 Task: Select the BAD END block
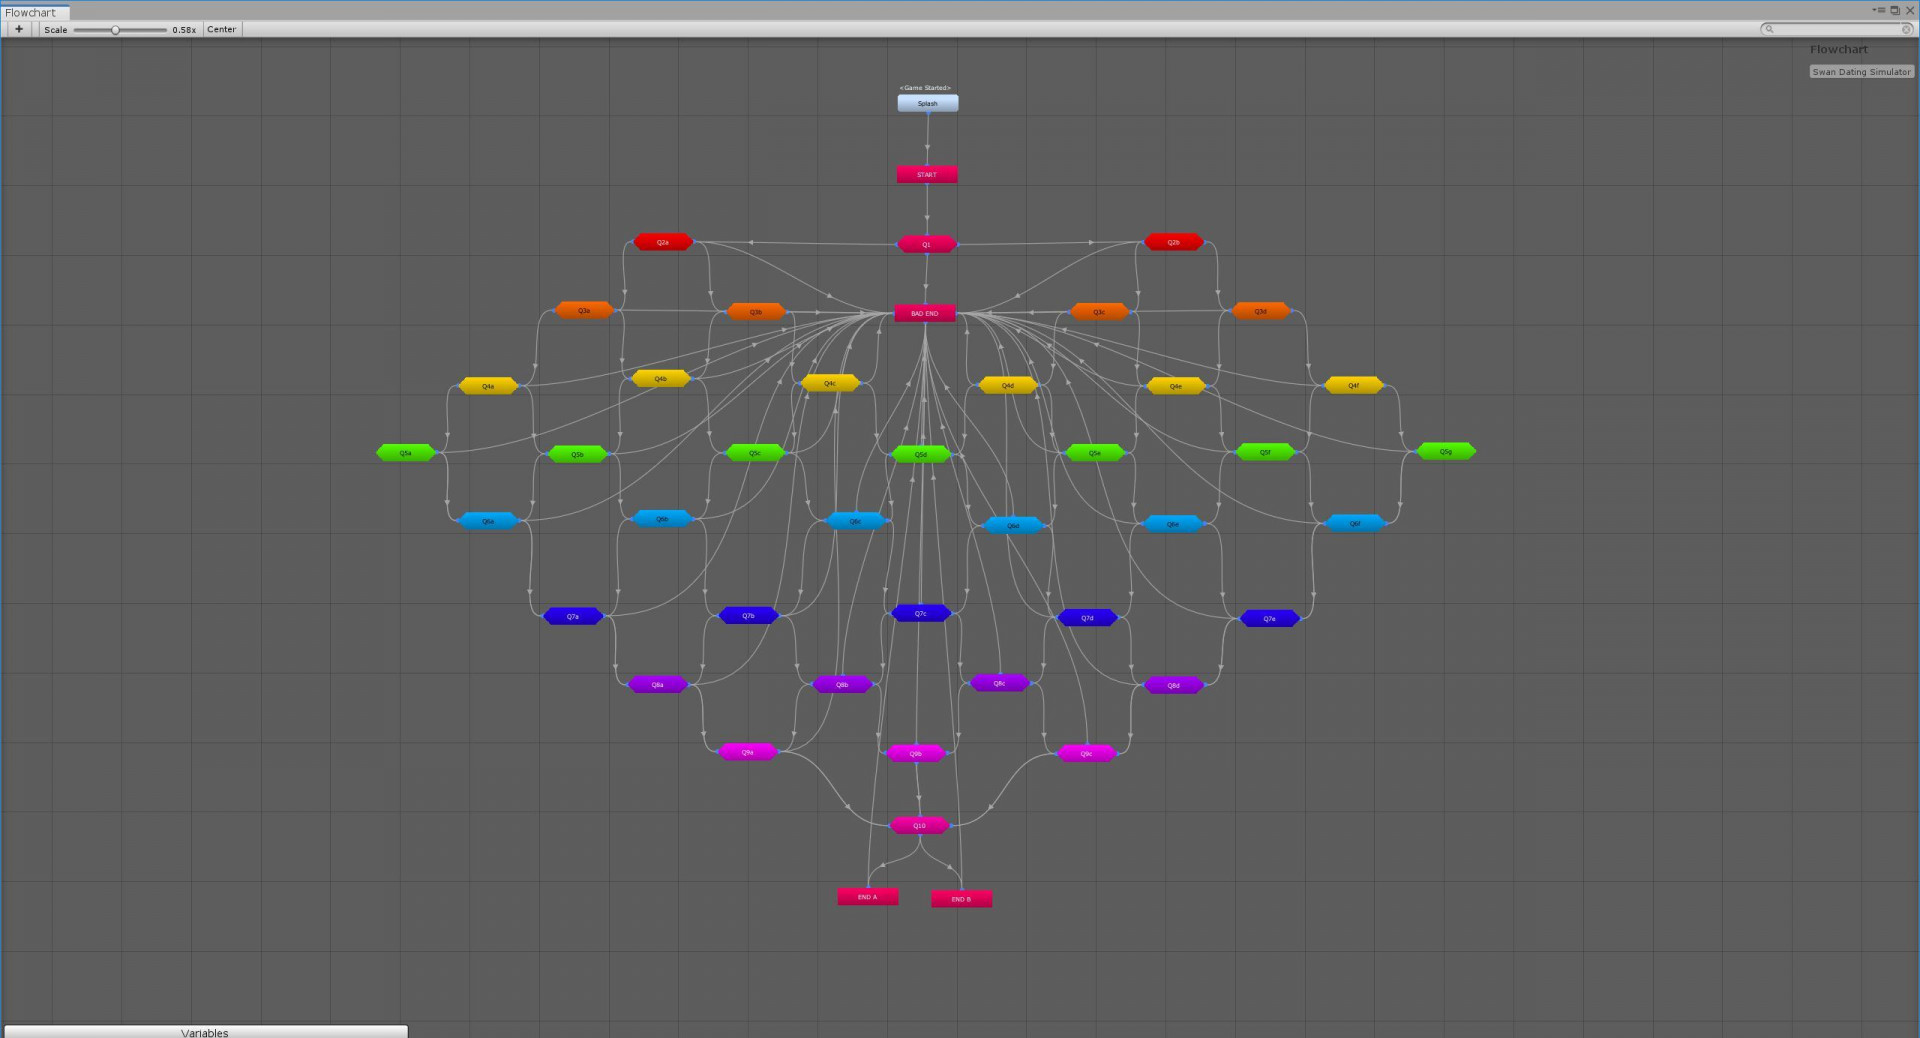(x=925, y=313)
